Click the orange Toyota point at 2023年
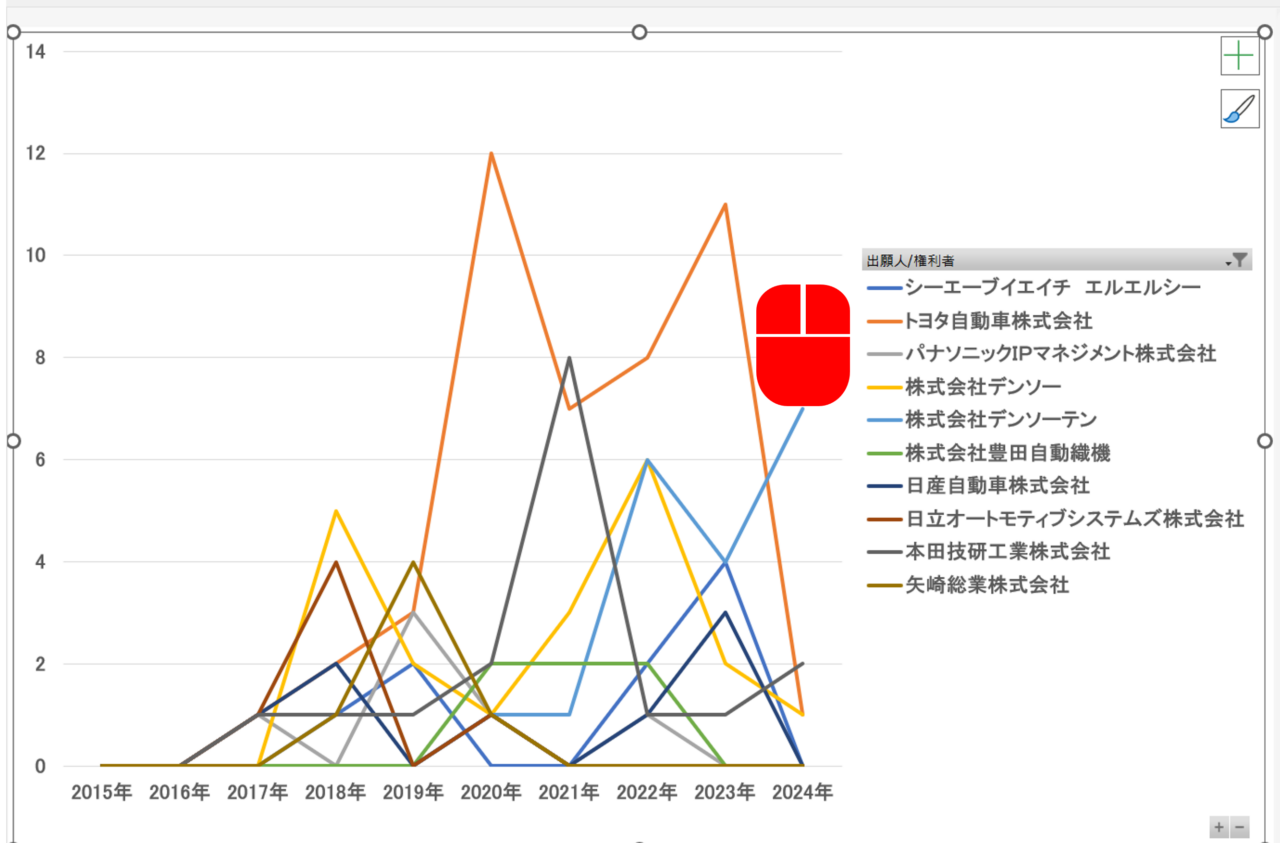This screenshot has width=1280, height=843. click(x=725, y=205)
